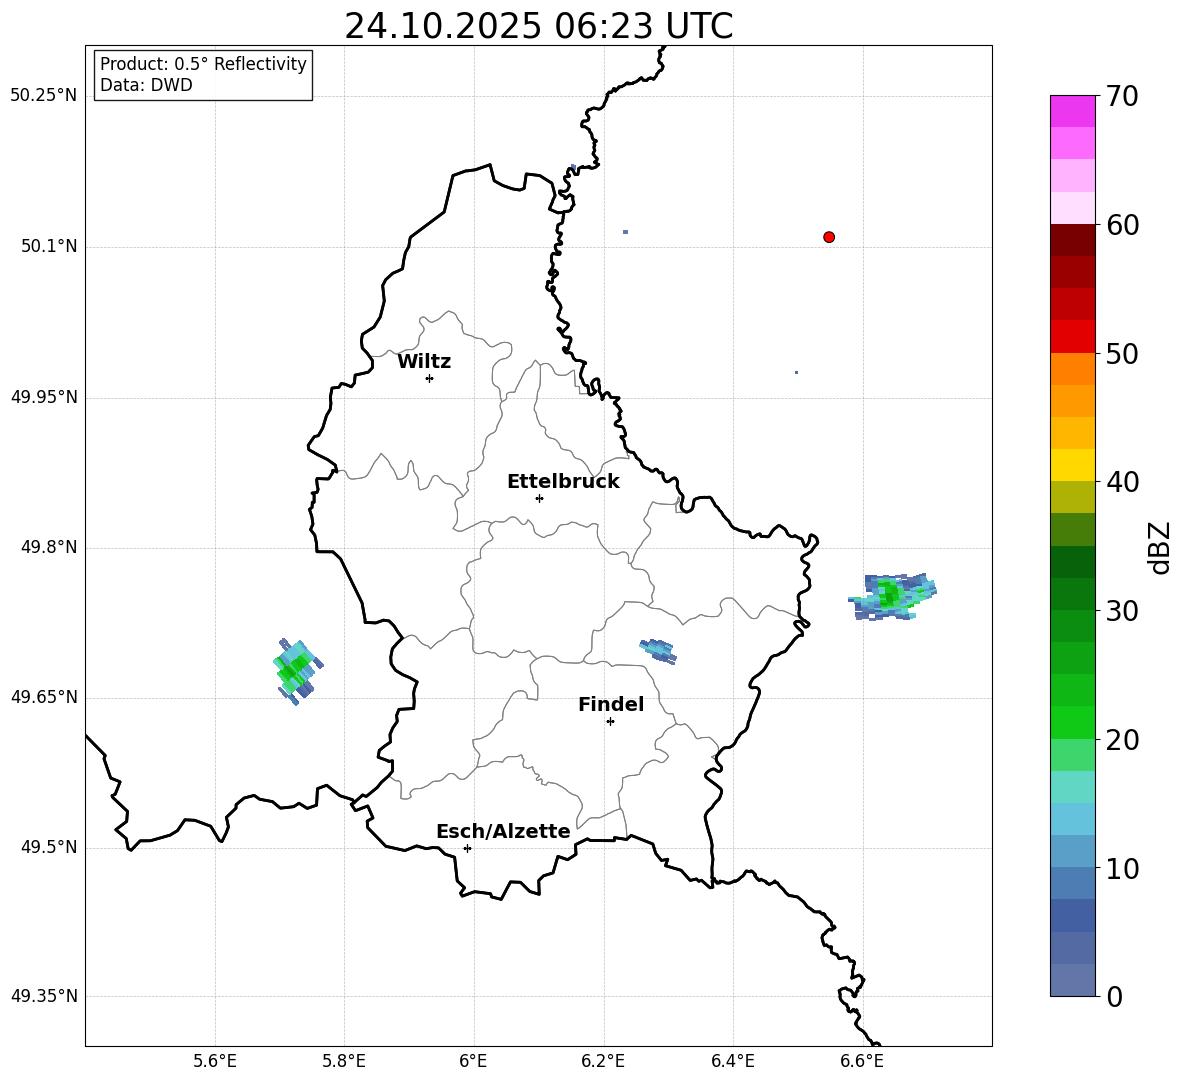Click the Esch/Alzette station cross marker
Viewport: 1184px width, 1081px height.
(x=467, y=848)
